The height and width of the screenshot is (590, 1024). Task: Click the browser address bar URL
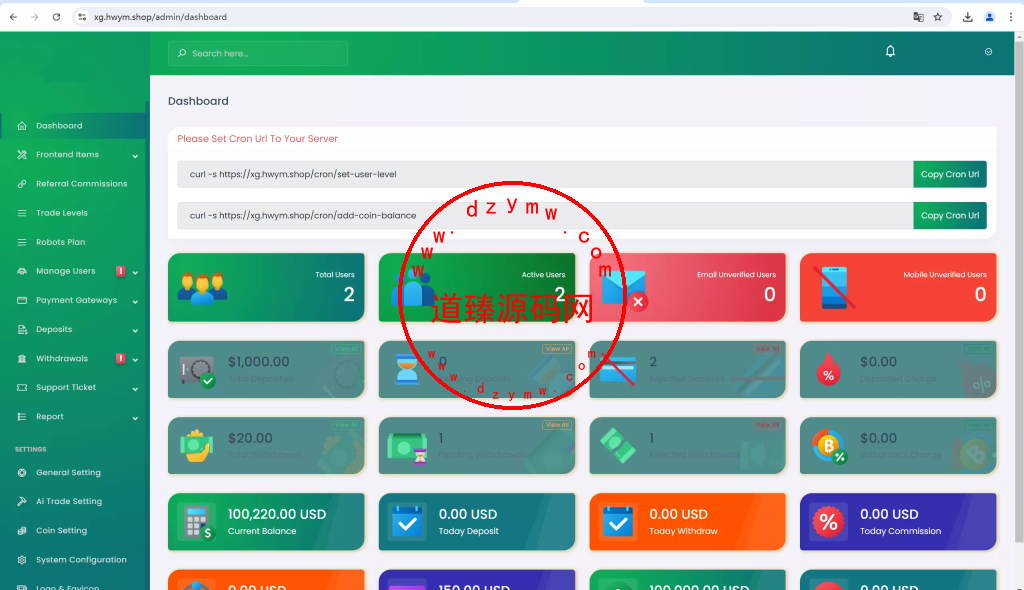(x=160, y=17)
